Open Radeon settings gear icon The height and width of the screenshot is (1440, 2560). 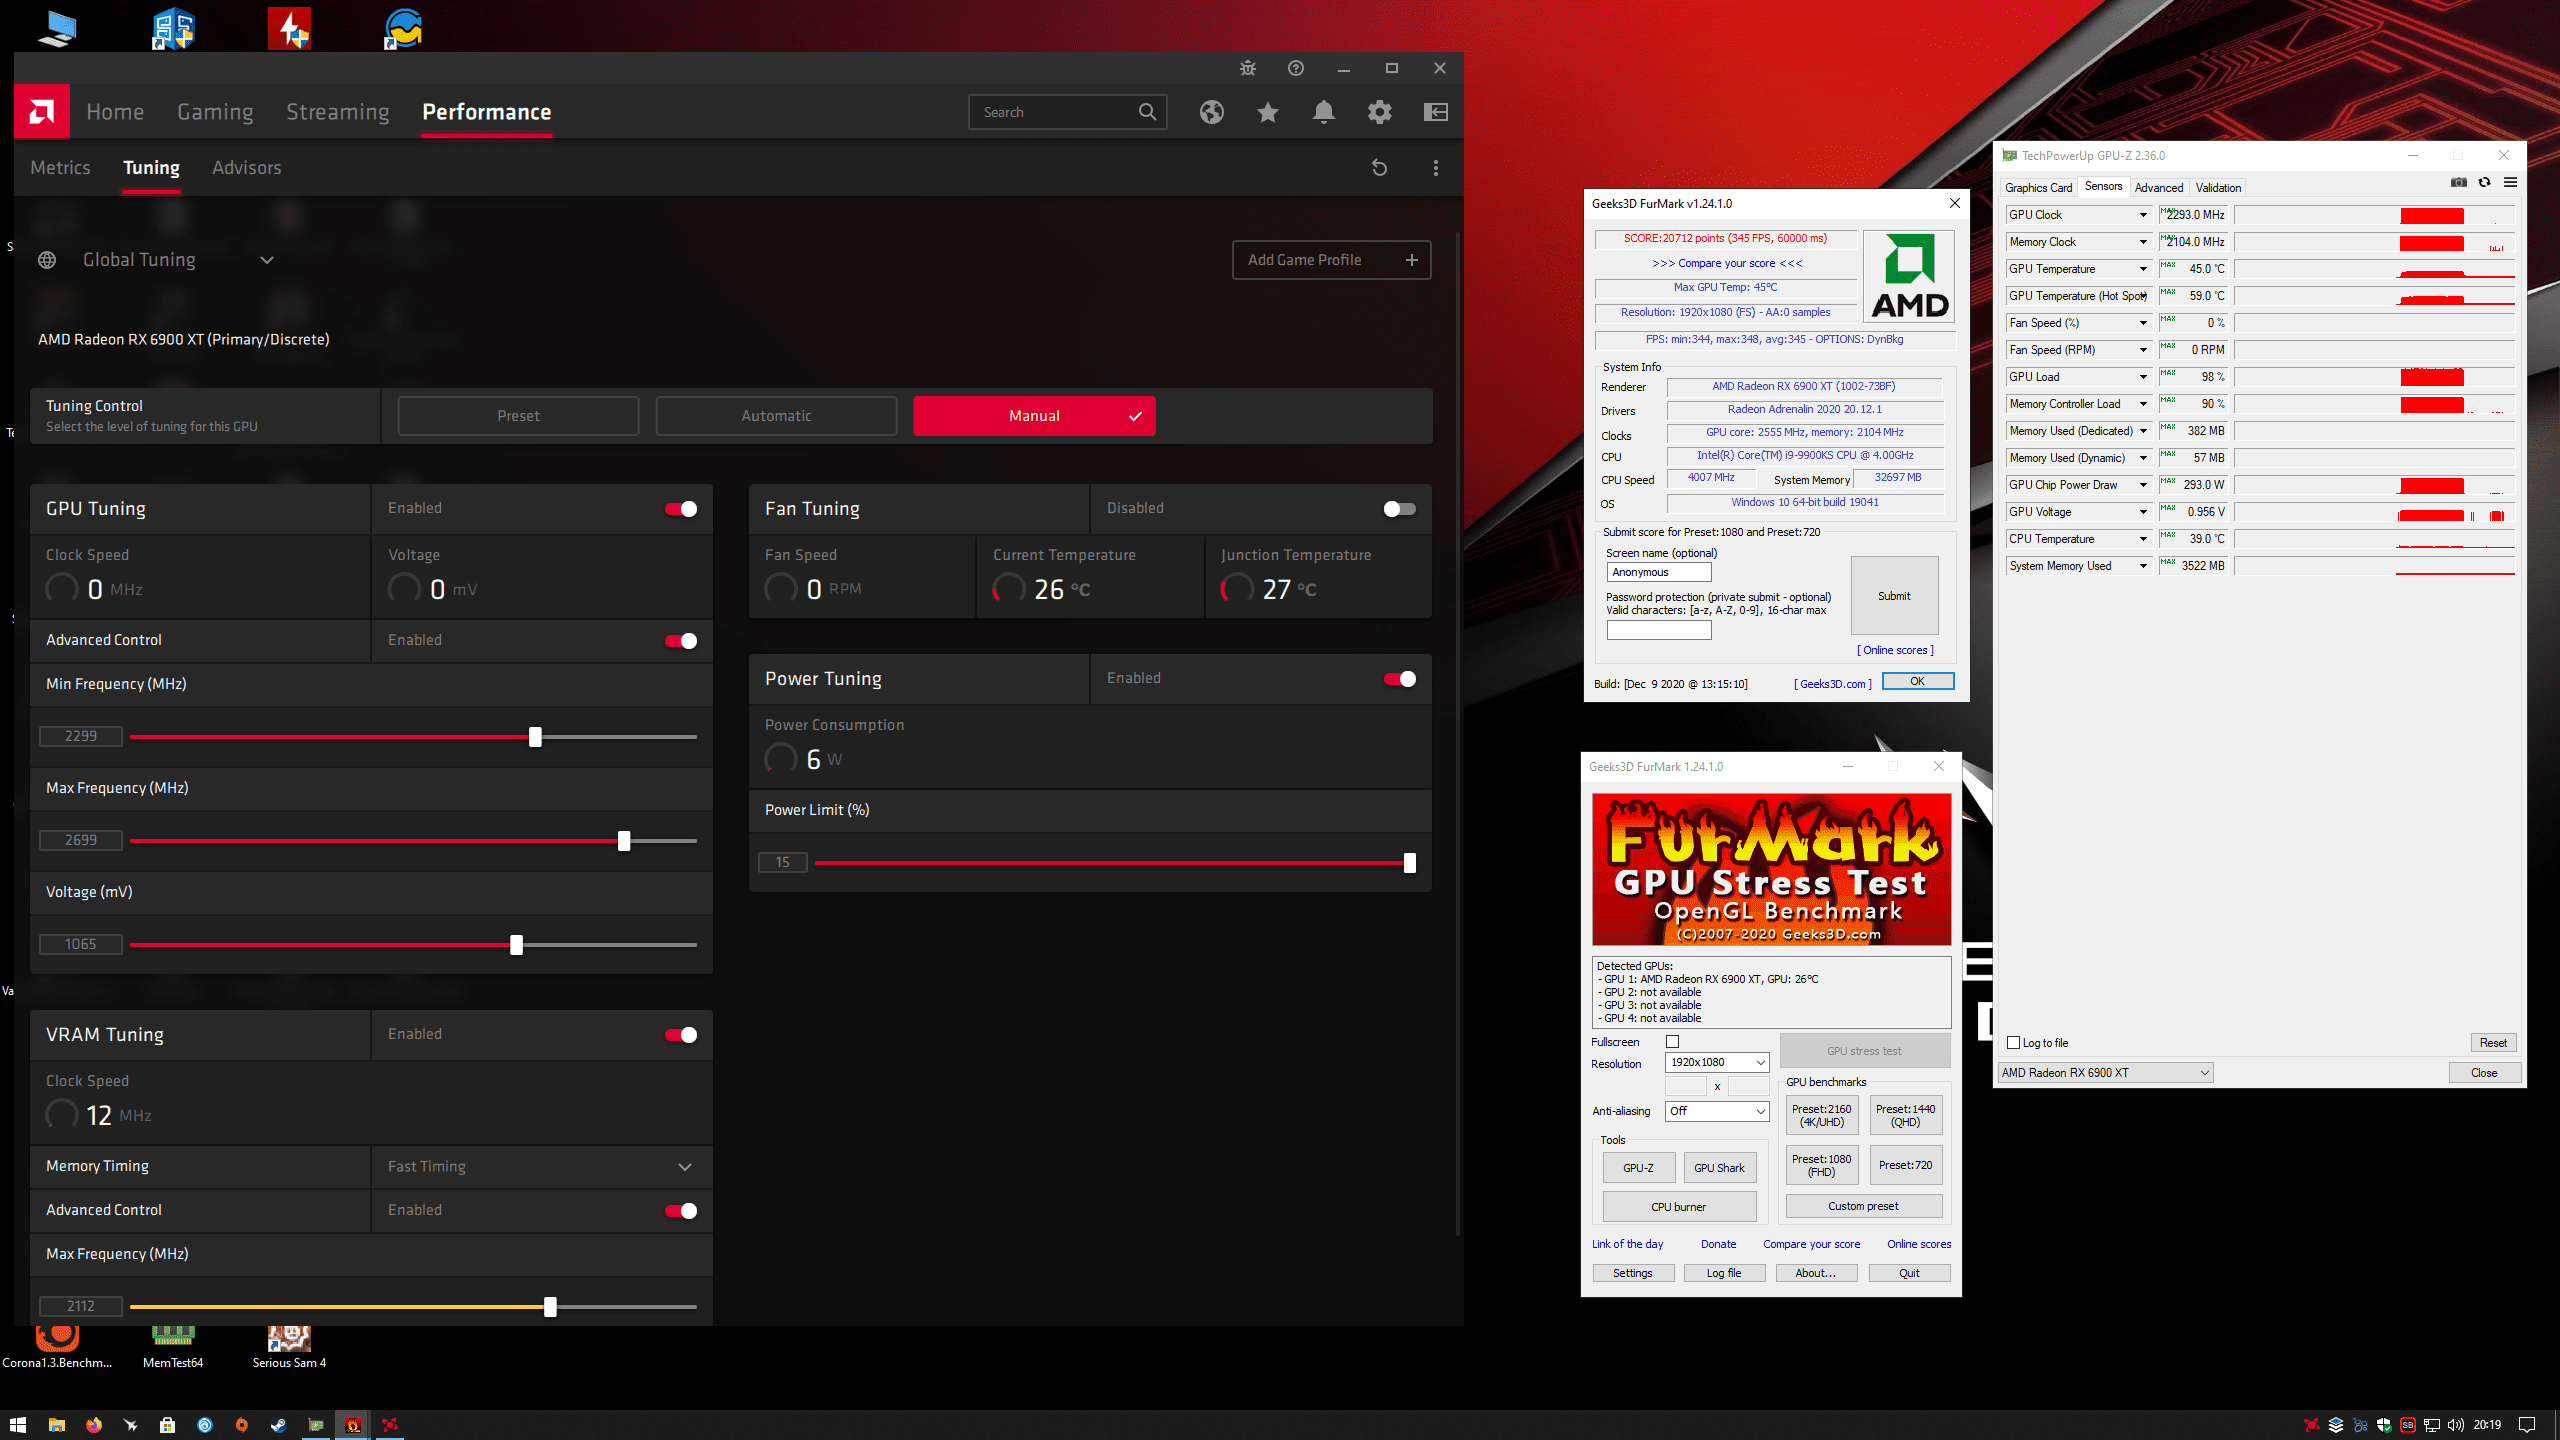pyautogui.click(x=1380, y=112)
